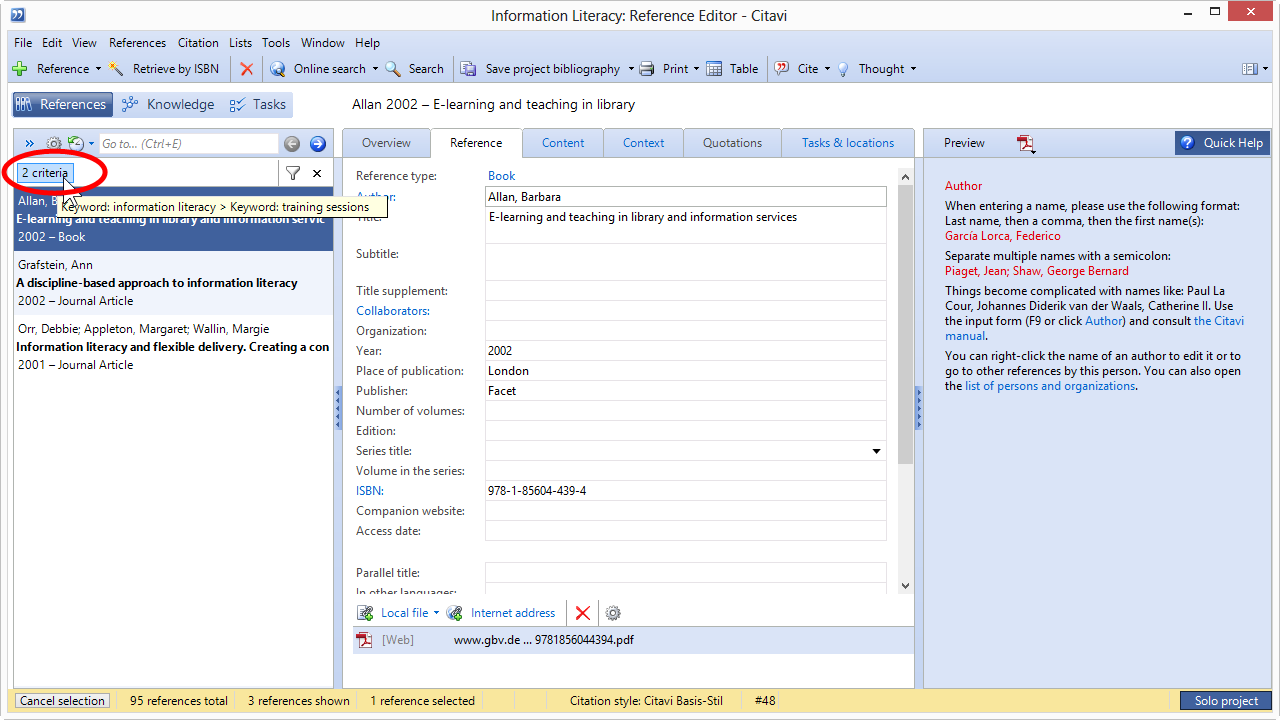Click the gear icon in the locations toolbar

click(613, 613)
